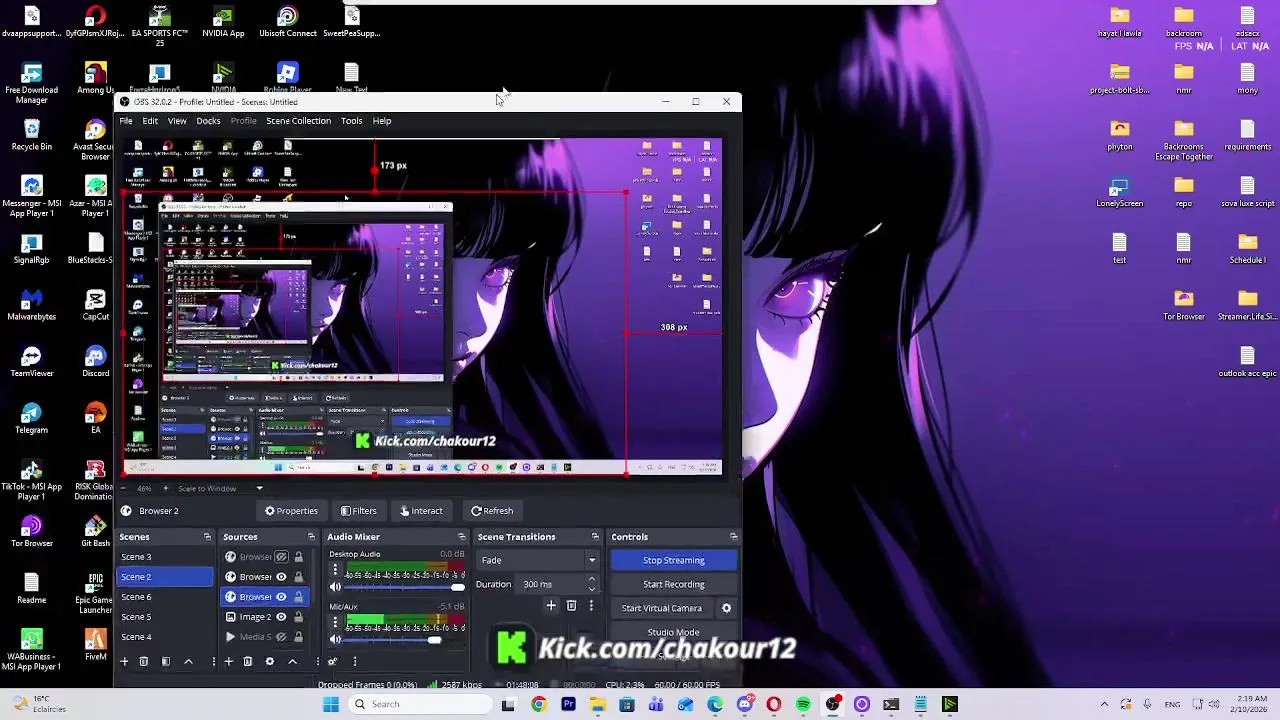The image size is (1280, 720).
Task: Open the View menu in OBS
Action: coord(177,121)
